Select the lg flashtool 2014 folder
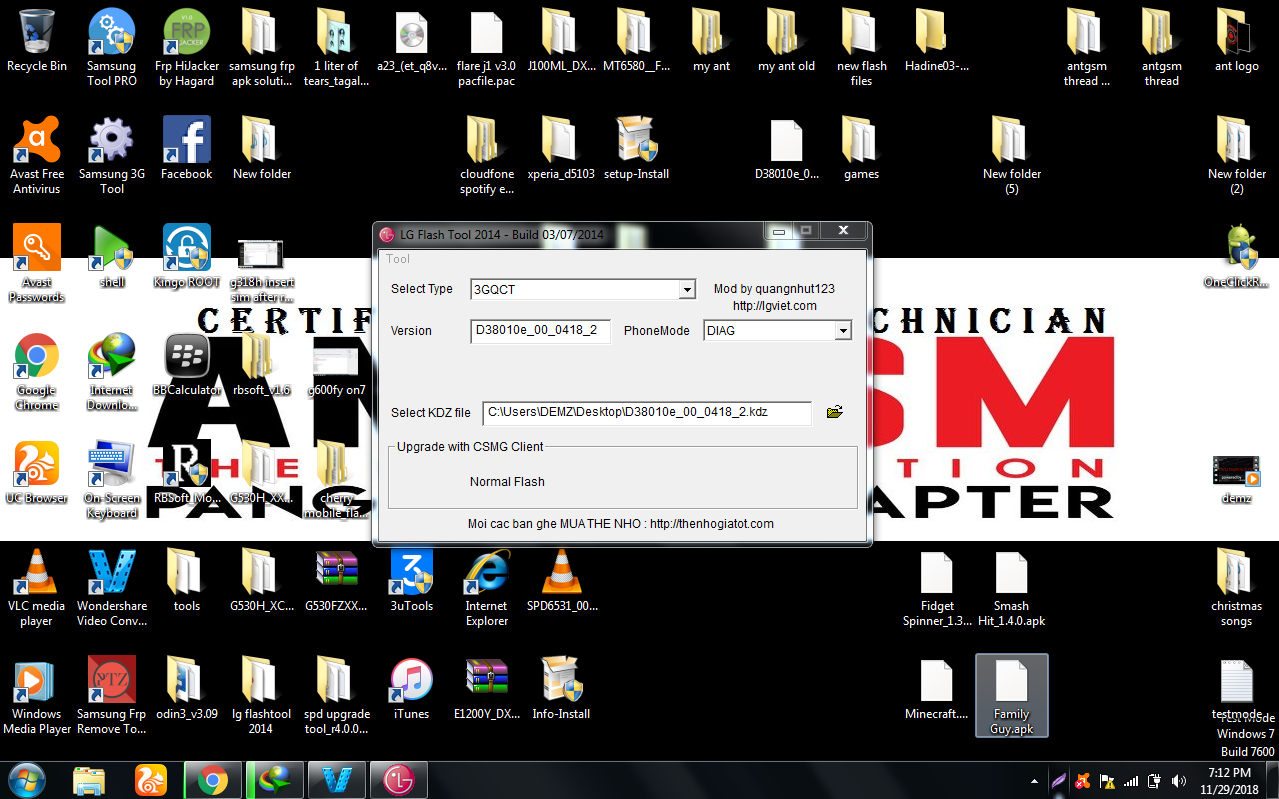 261,695
